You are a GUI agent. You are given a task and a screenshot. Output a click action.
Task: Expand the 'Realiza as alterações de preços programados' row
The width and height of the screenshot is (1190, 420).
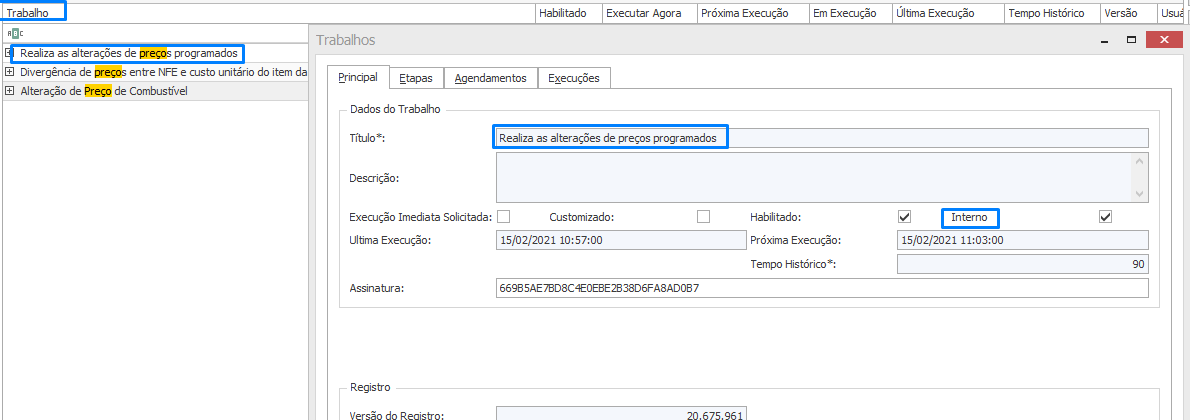pyautogui.click(x=9, y=53)
